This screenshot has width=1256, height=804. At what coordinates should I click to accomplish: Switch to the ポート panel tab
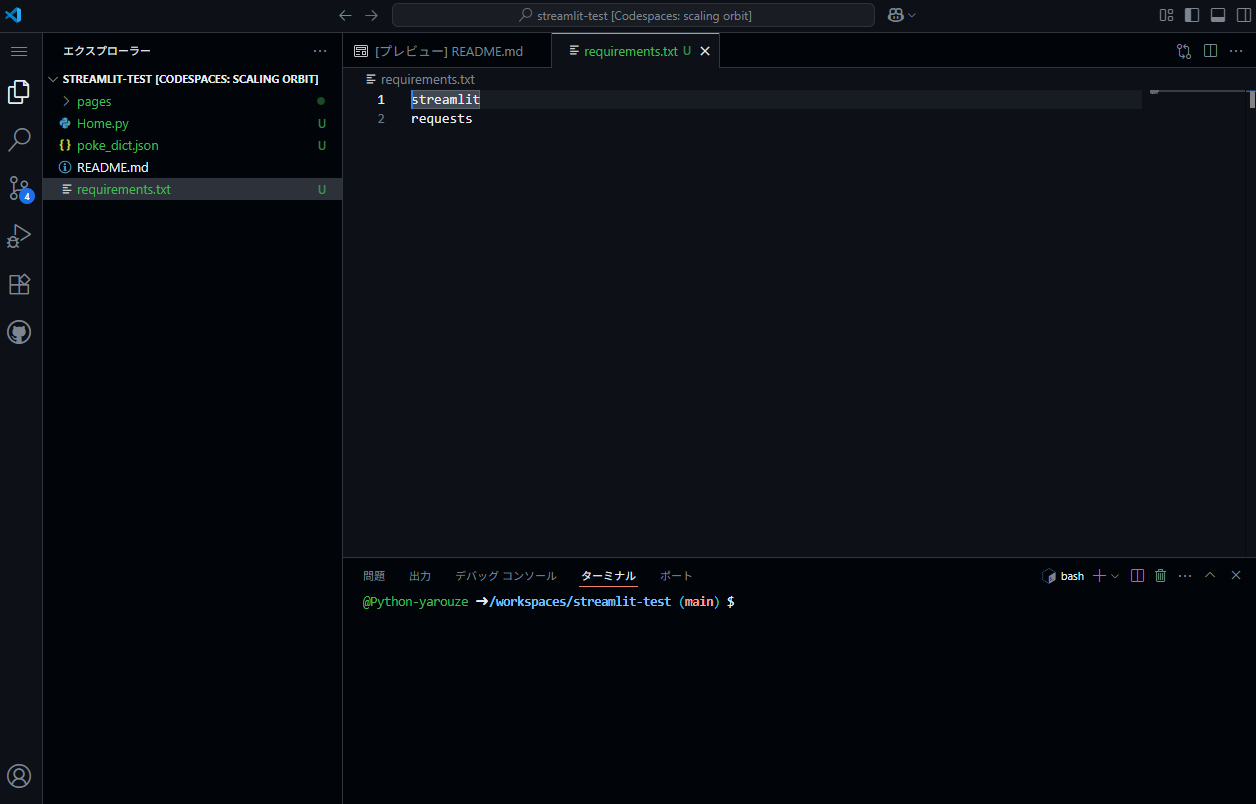pos(676,576)
